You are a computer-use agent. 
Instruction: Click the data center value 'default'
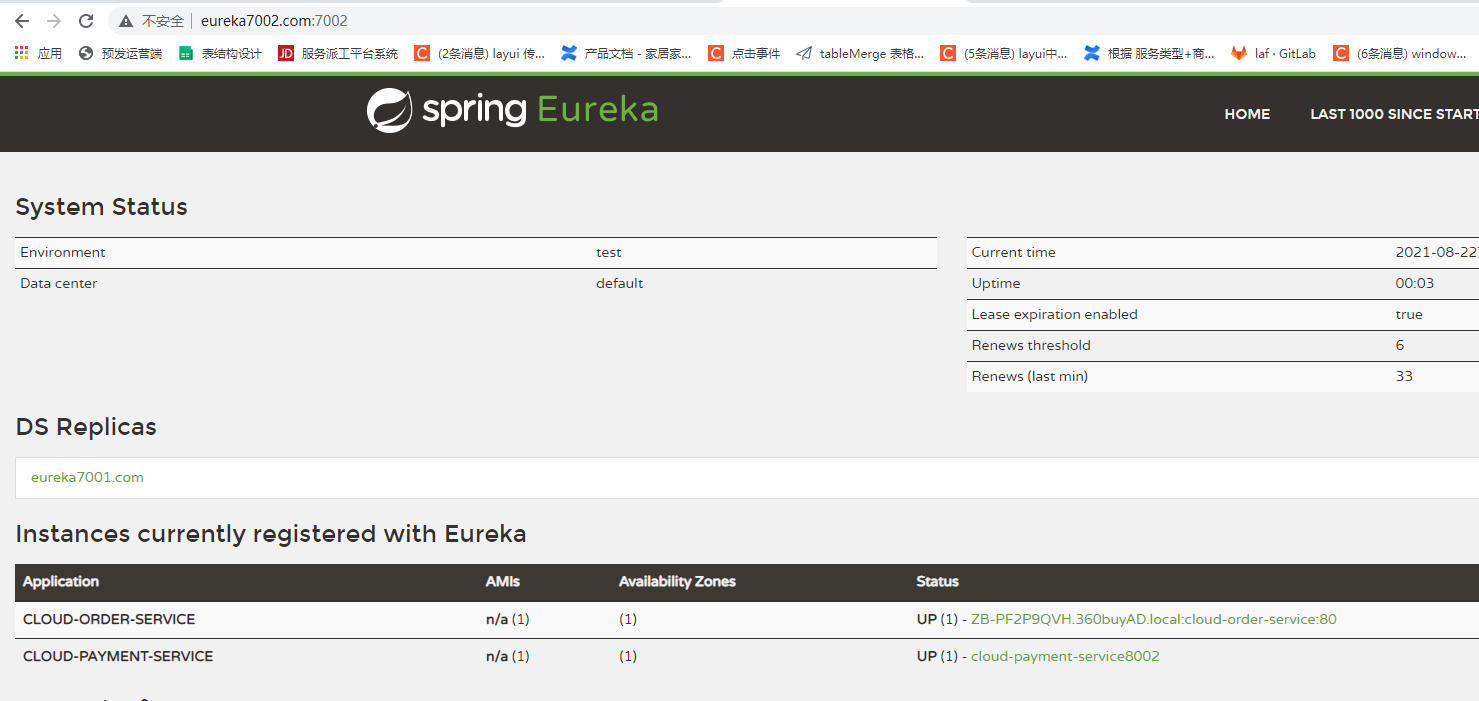(x=620, y=283)
